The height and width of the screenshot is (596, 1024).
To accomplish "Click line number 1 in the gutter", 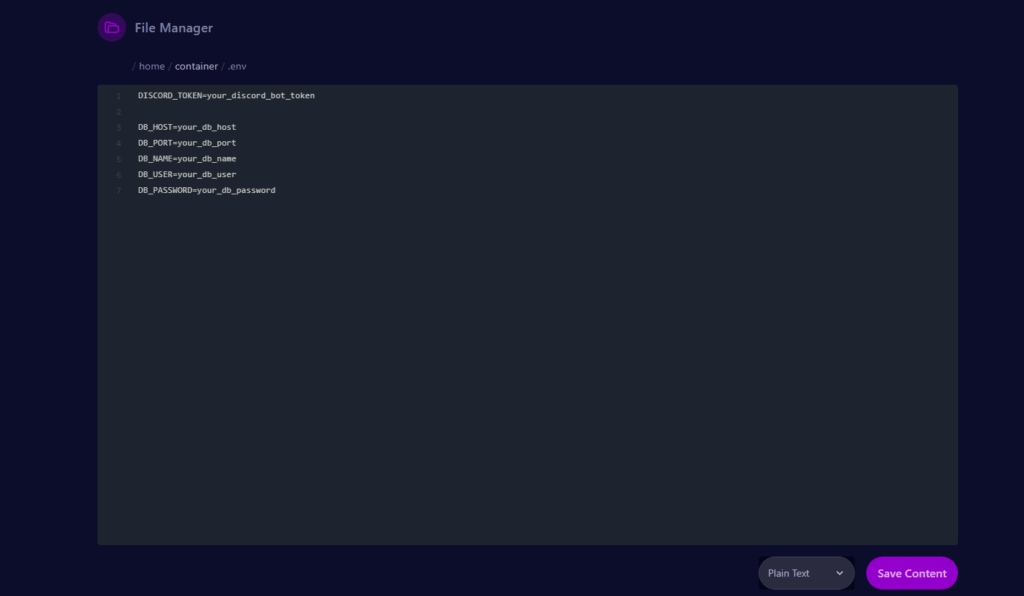I will click(x=118, y=96).
